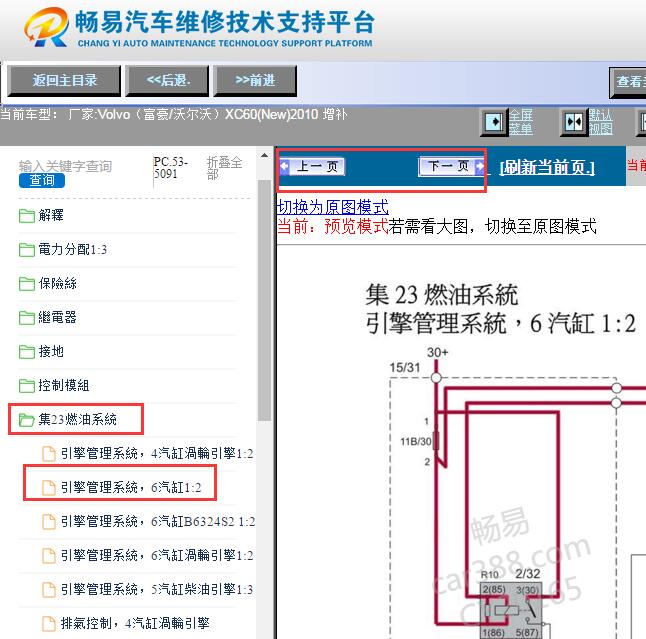
Task: Open 引擎管理系統，6汽缸1:2 entry
Action: [131, 488]
